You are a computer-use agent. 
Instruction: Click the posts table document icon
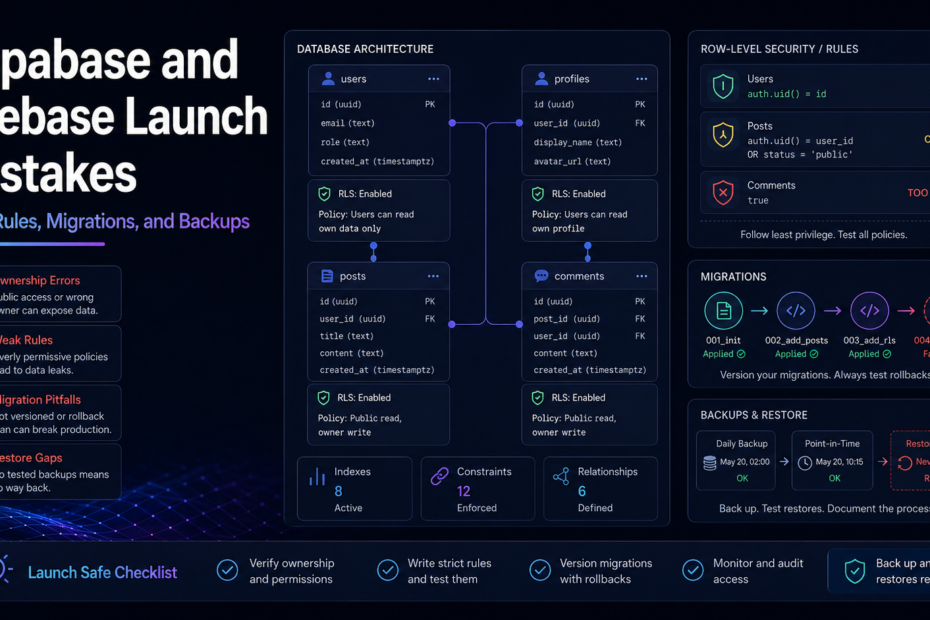tap(327, 276)
